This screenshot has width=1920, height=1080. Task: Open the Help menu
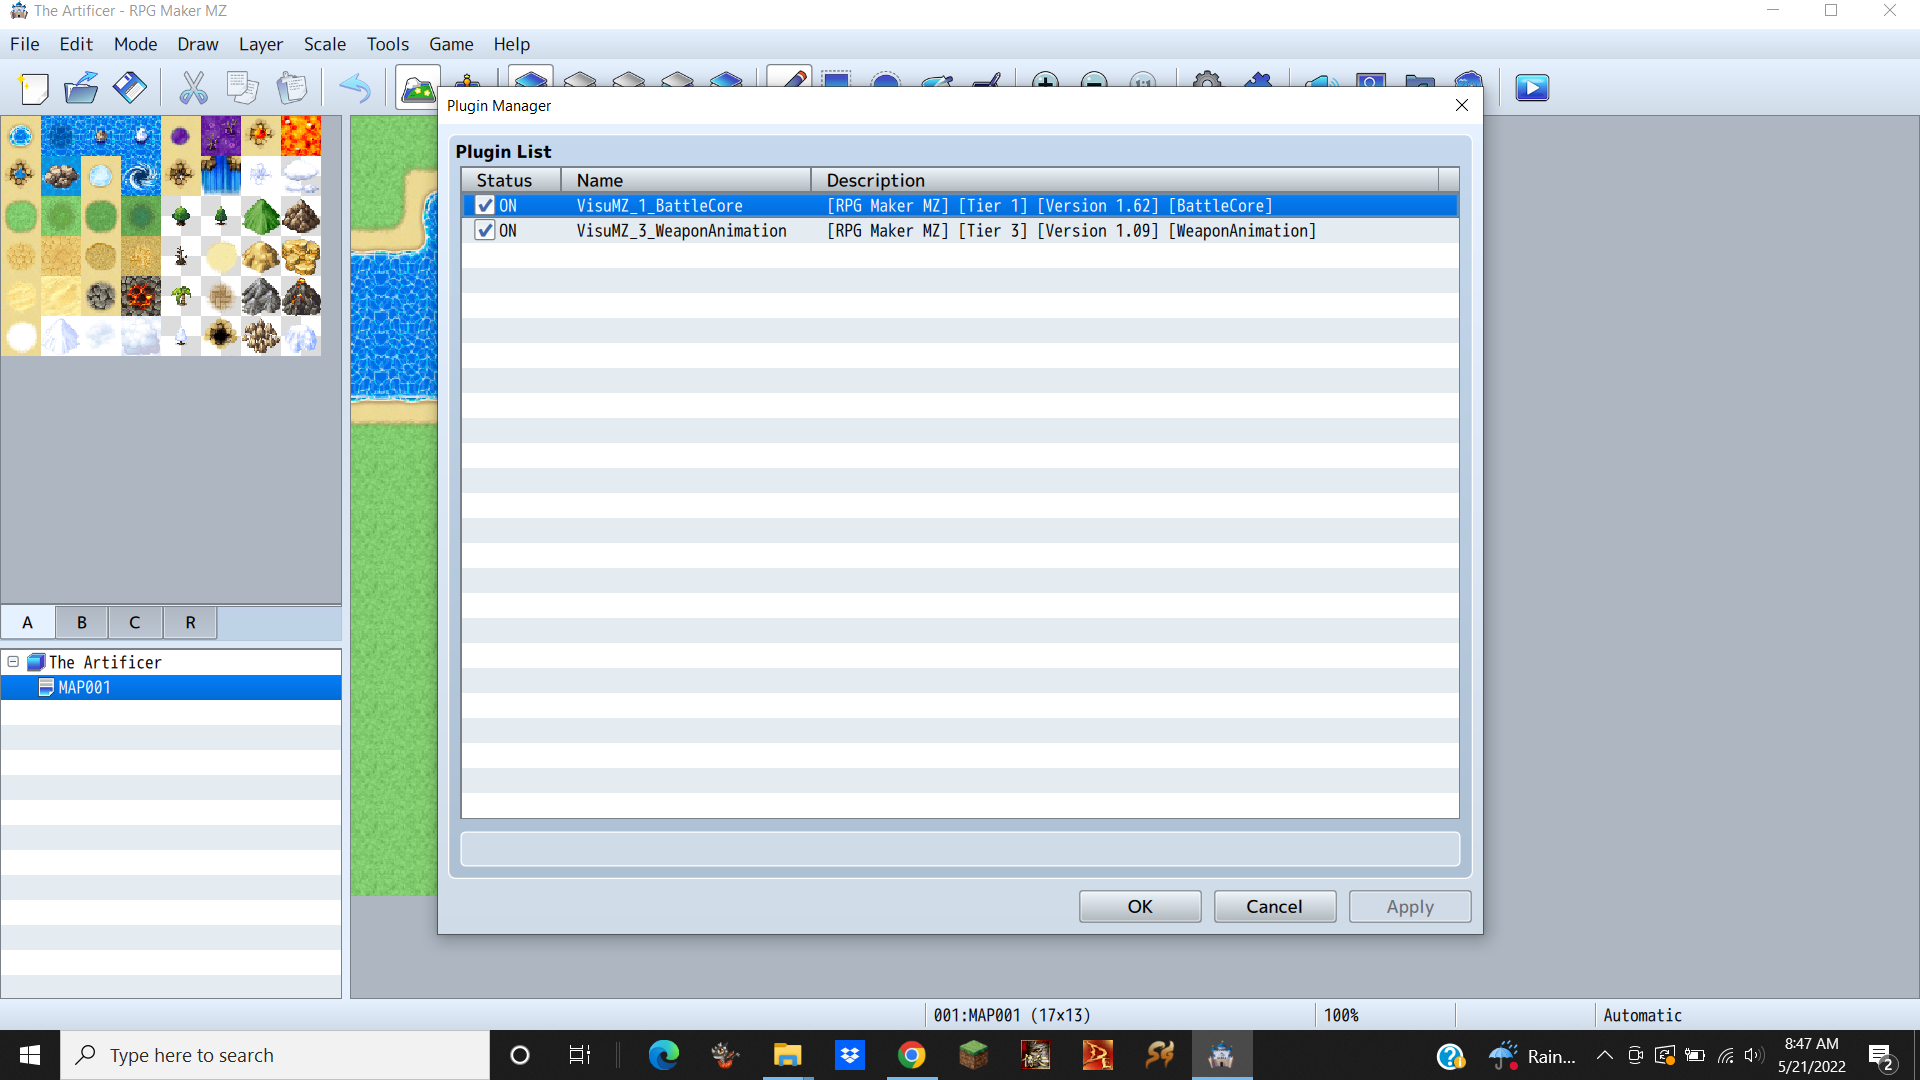point(512,44)
